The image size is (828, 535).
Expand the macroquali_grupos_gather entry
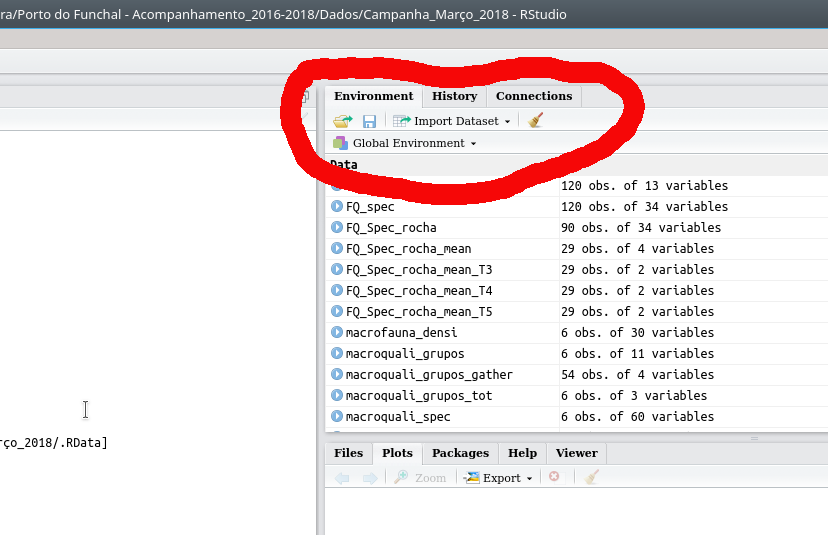tap(336, 374)
